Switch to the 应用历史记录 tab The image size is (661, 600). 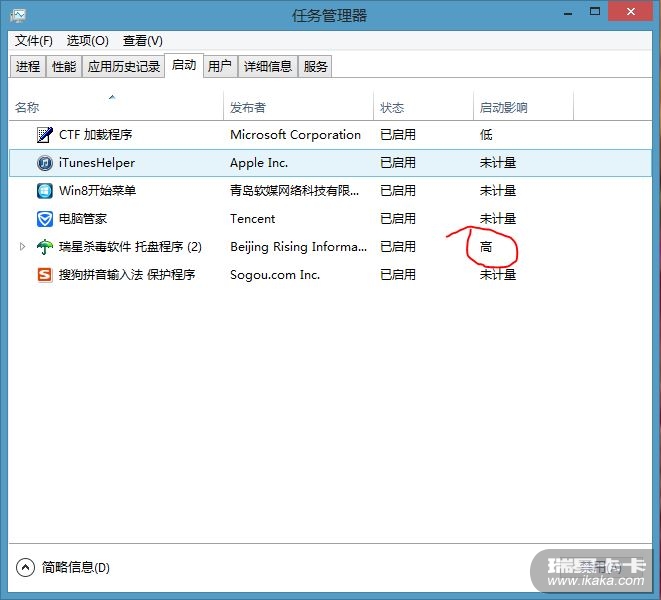[x=124, y=66]
